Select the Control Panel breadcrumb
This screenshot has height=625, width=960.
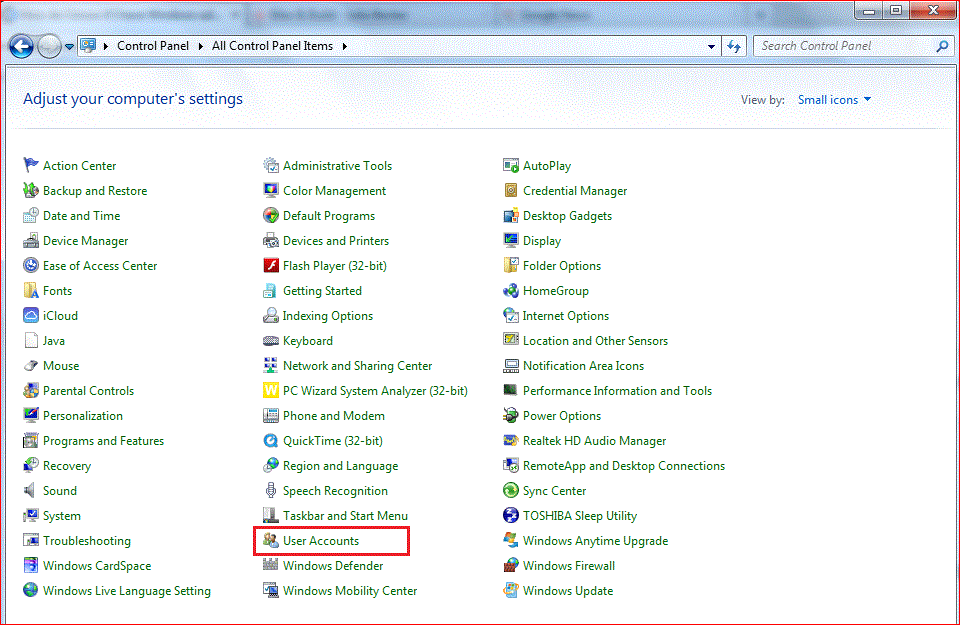[x=153, y=46]
